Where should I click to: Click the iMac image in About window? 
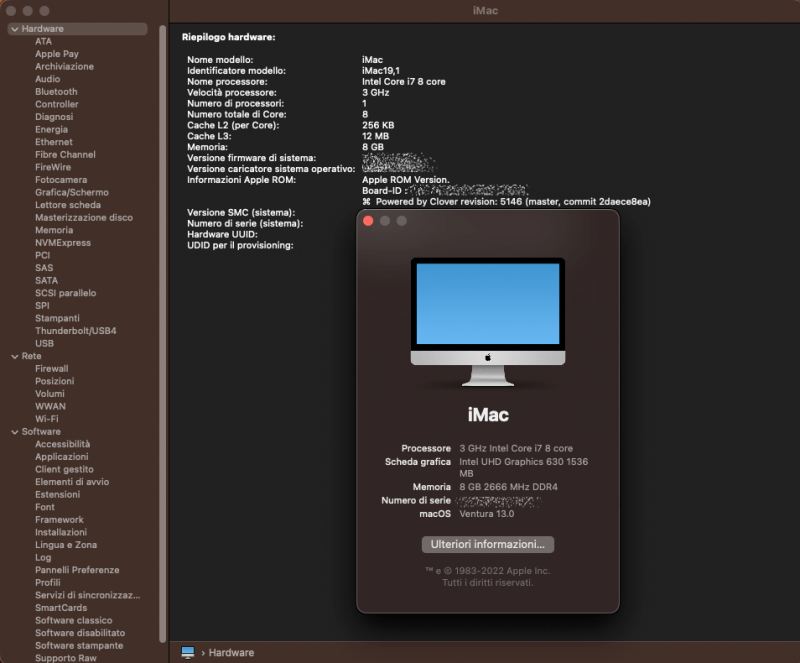(488, 322)
